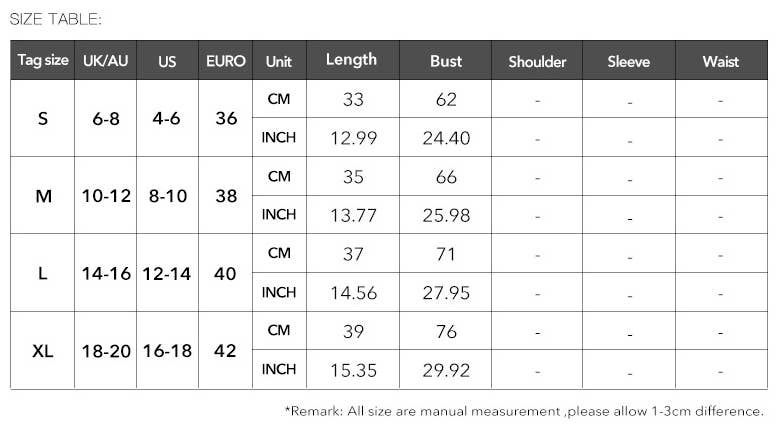
Task: Select the Length column header
Action: [x=352, y=60]
